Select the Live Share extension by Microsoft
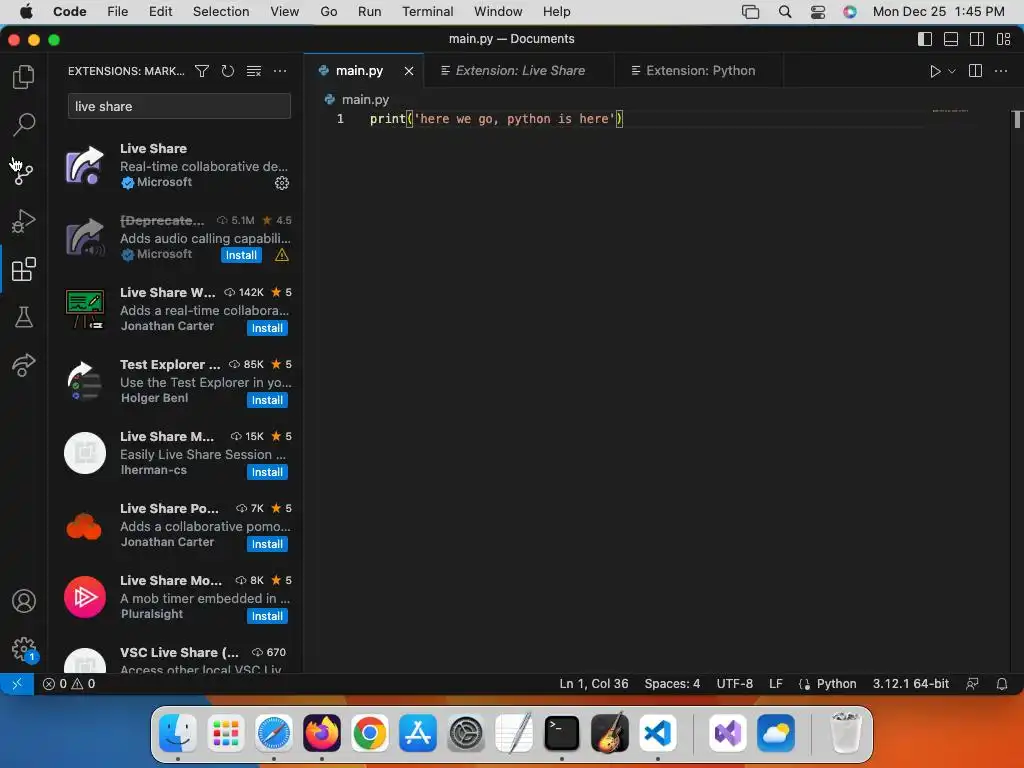The image size is (1024, 768). [x=176, y=165]
